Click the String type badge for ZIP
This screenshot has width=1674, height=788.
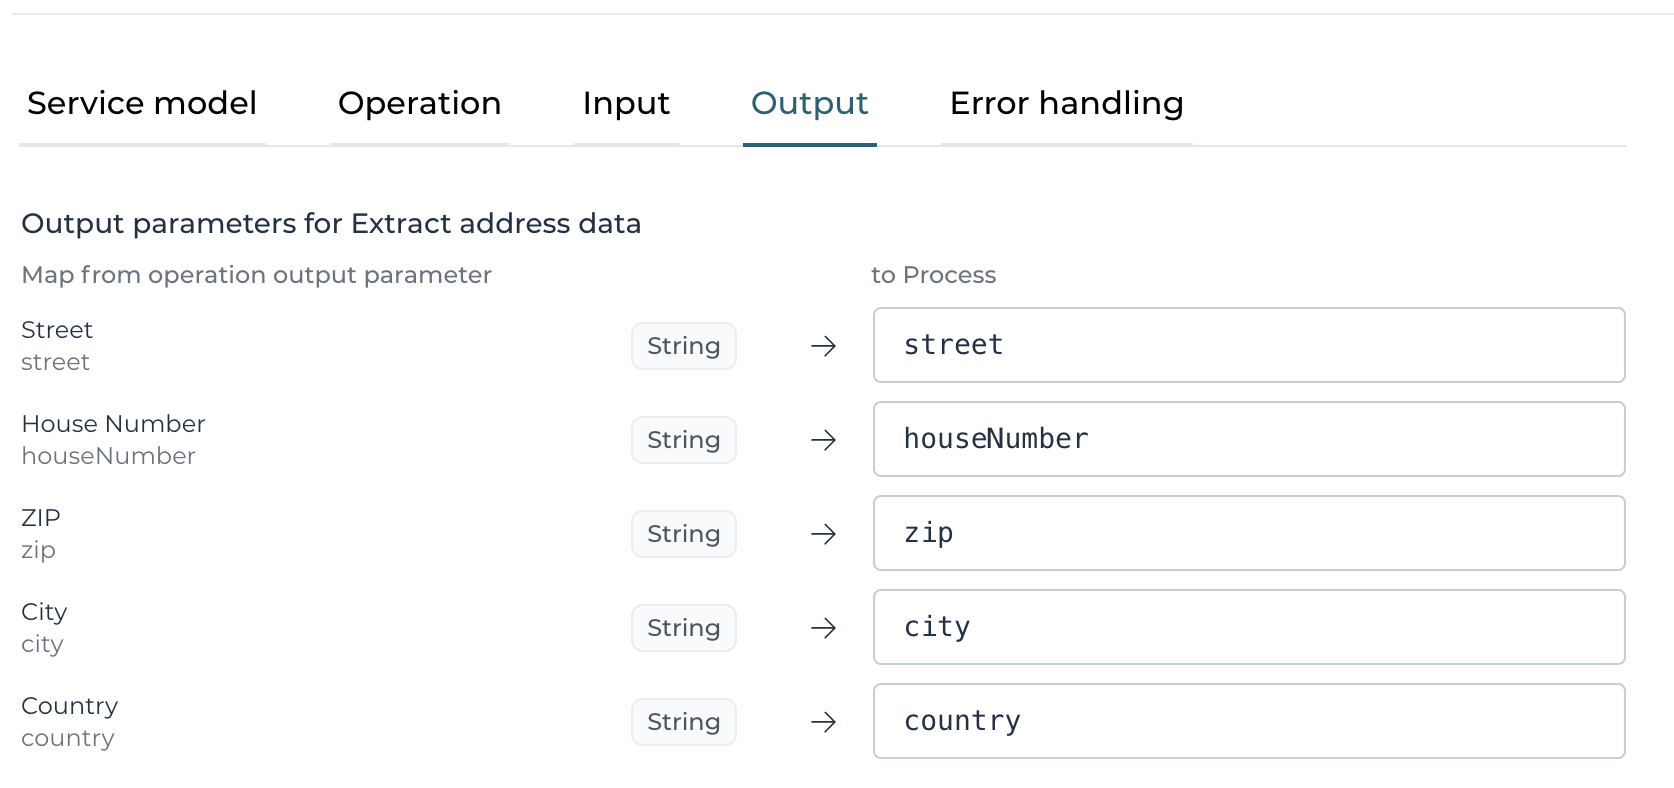(684, 534)
